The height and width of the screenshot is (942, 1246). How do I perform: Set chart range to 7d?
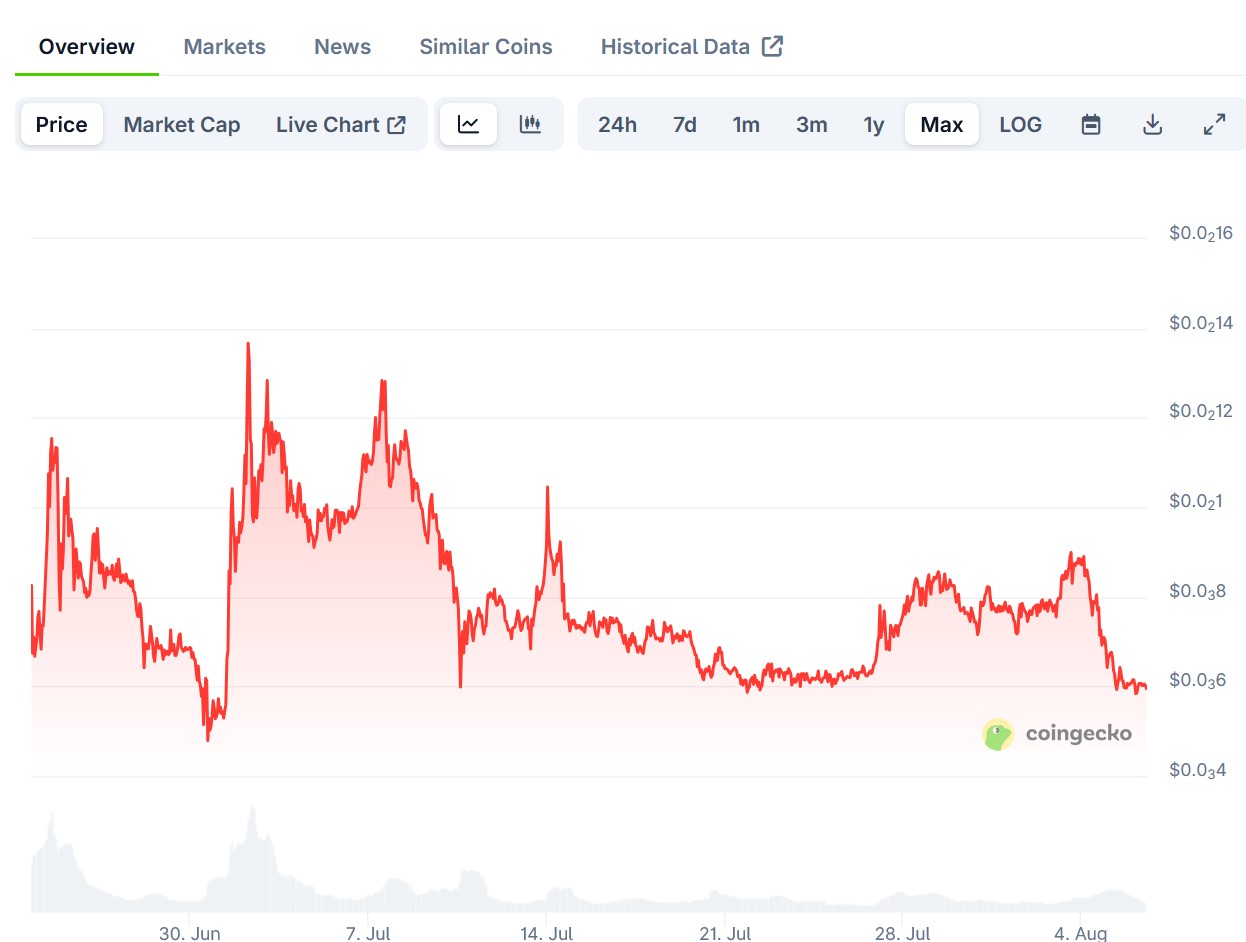point(685,125)
